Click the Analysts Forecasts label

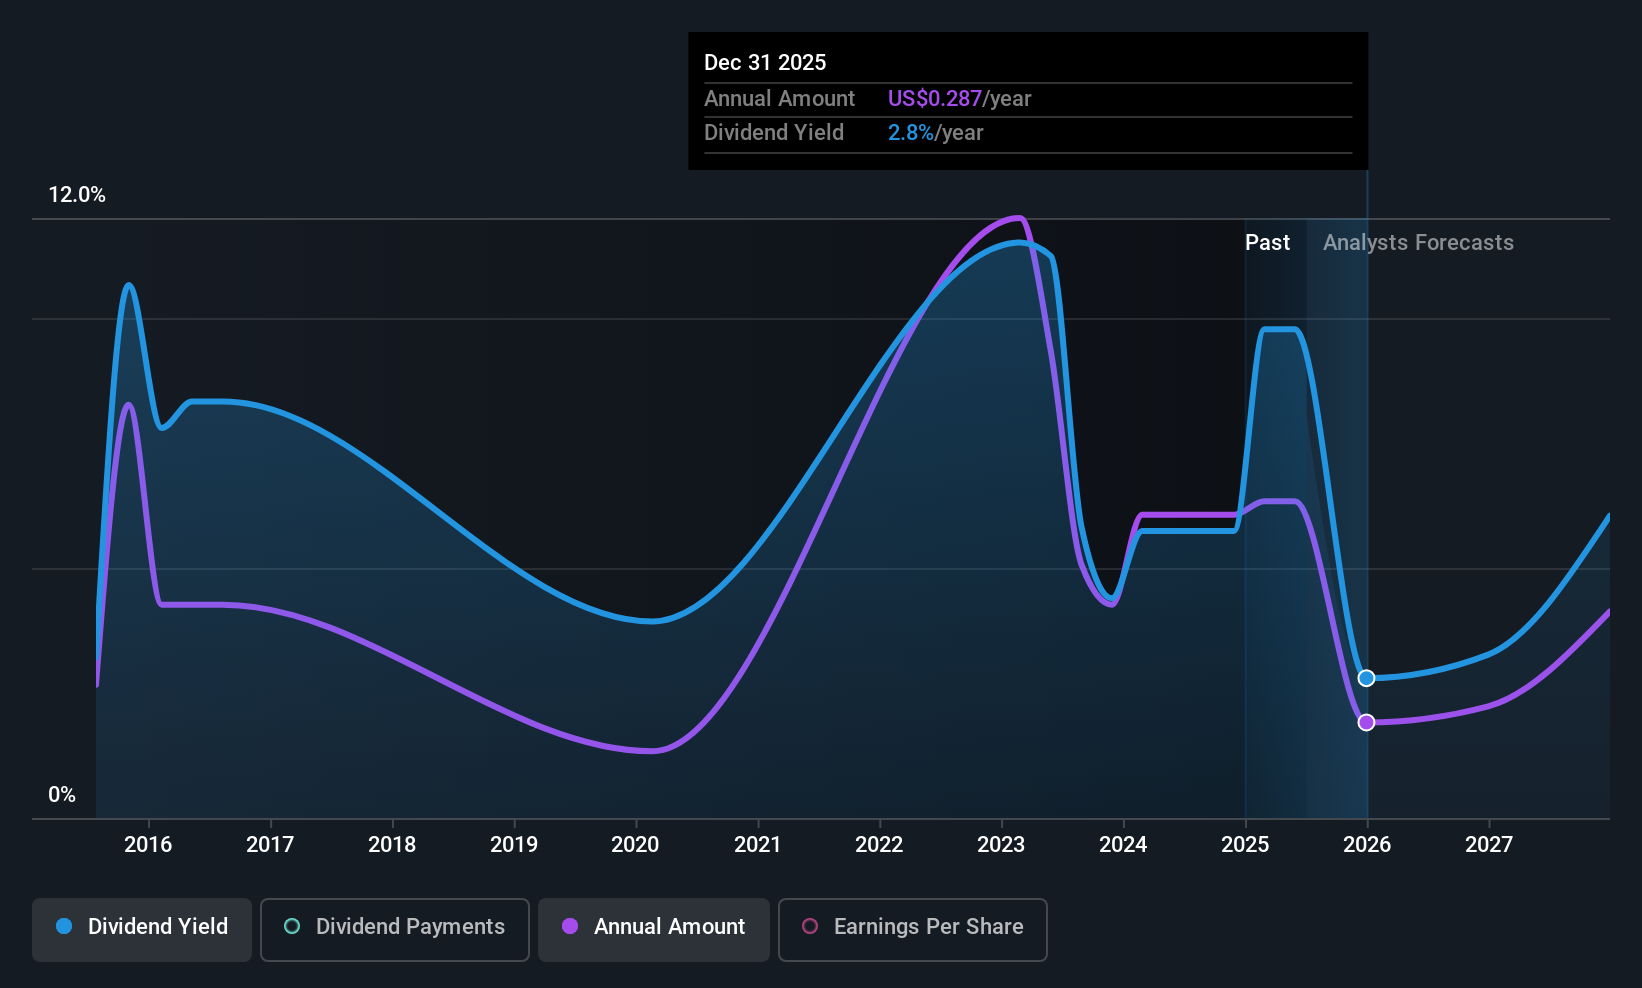pyautogui.click(x=1418, y=243)
